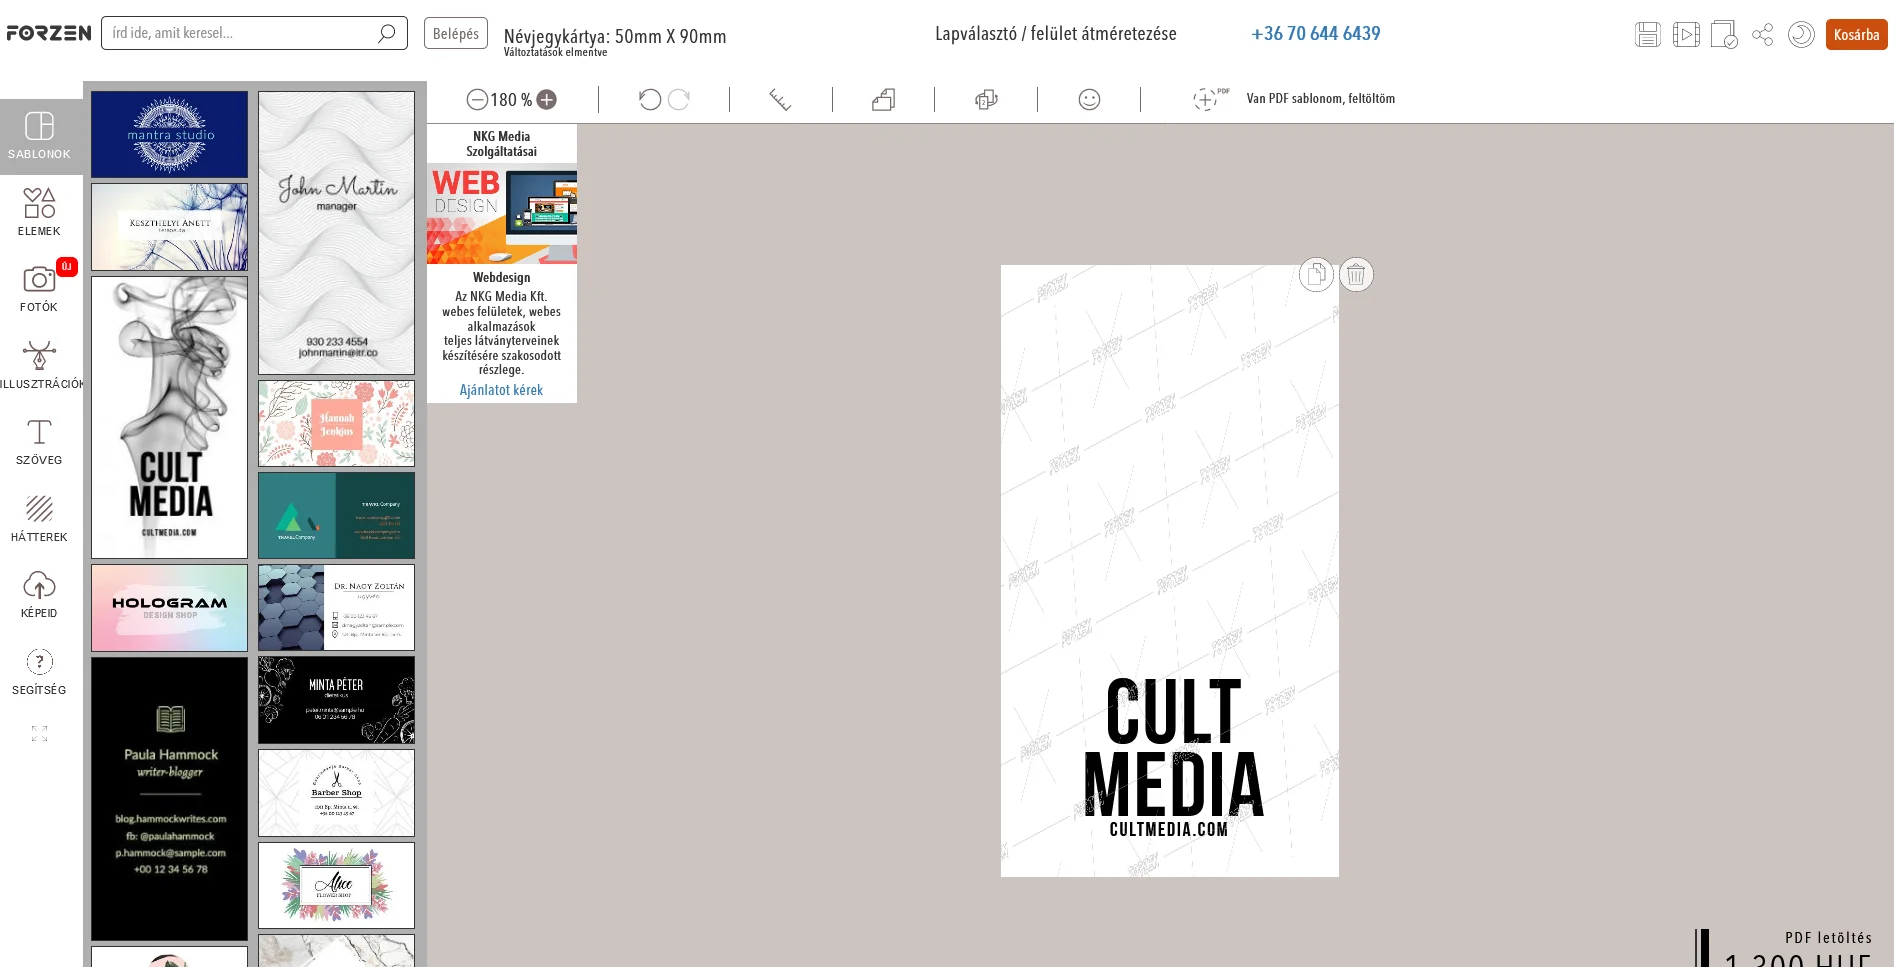Click the Forzen logo
The width and height of the screenshot is (1894, 967).
(x=48, y=33)
